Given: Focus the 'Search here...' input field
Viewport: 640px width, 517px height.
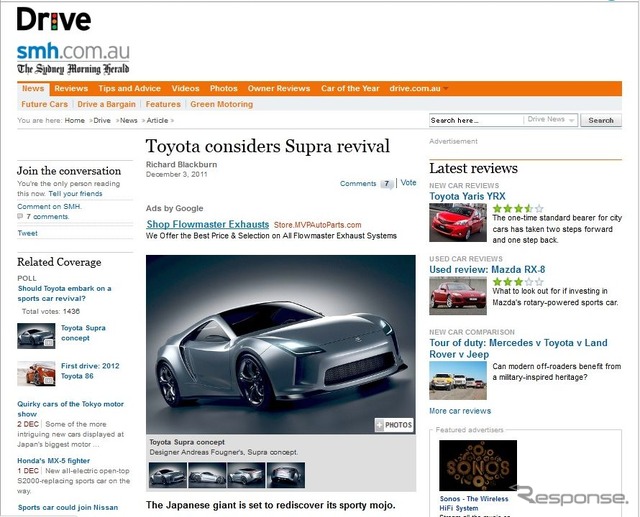Looking at the screenshot, I should click(x=476, y=120).
